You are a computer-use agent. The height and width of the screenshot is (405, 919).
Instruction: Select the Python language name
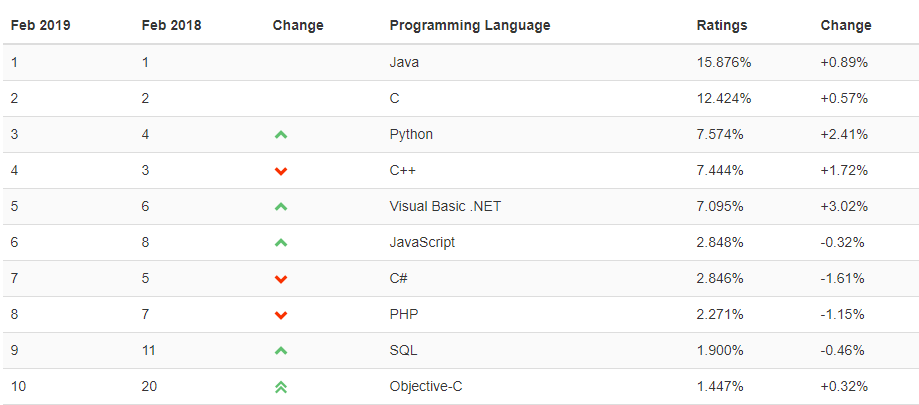coord(411,135)
